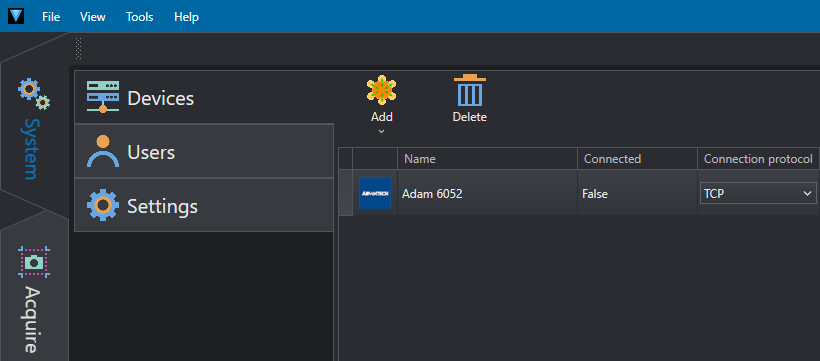Click the Delete trash icon
820x361 pixels.
[469, 90]
